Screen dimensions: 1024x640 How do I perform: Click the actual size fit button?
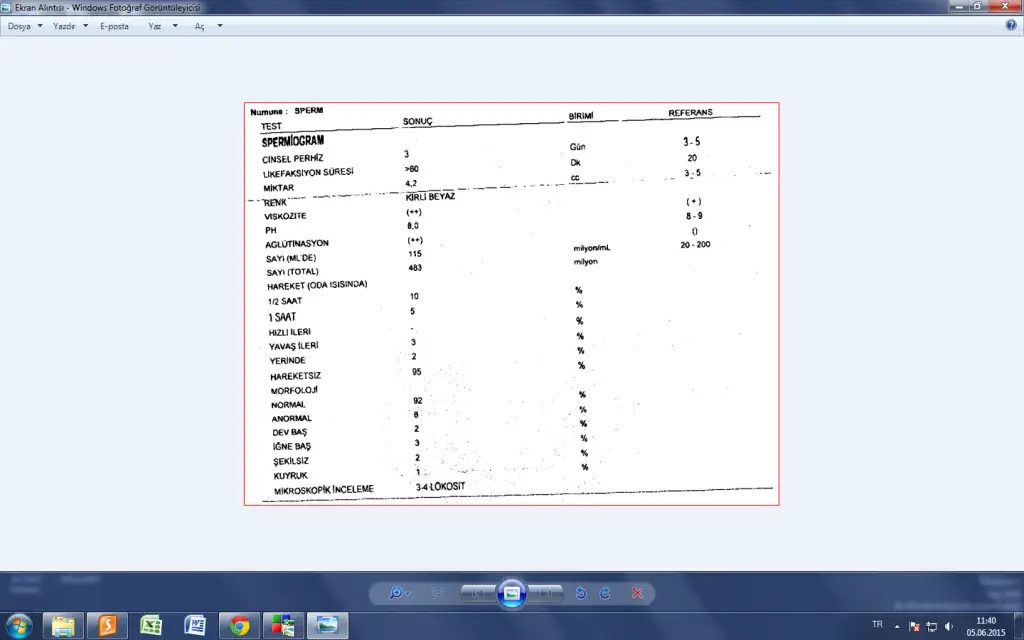point(438,593)
